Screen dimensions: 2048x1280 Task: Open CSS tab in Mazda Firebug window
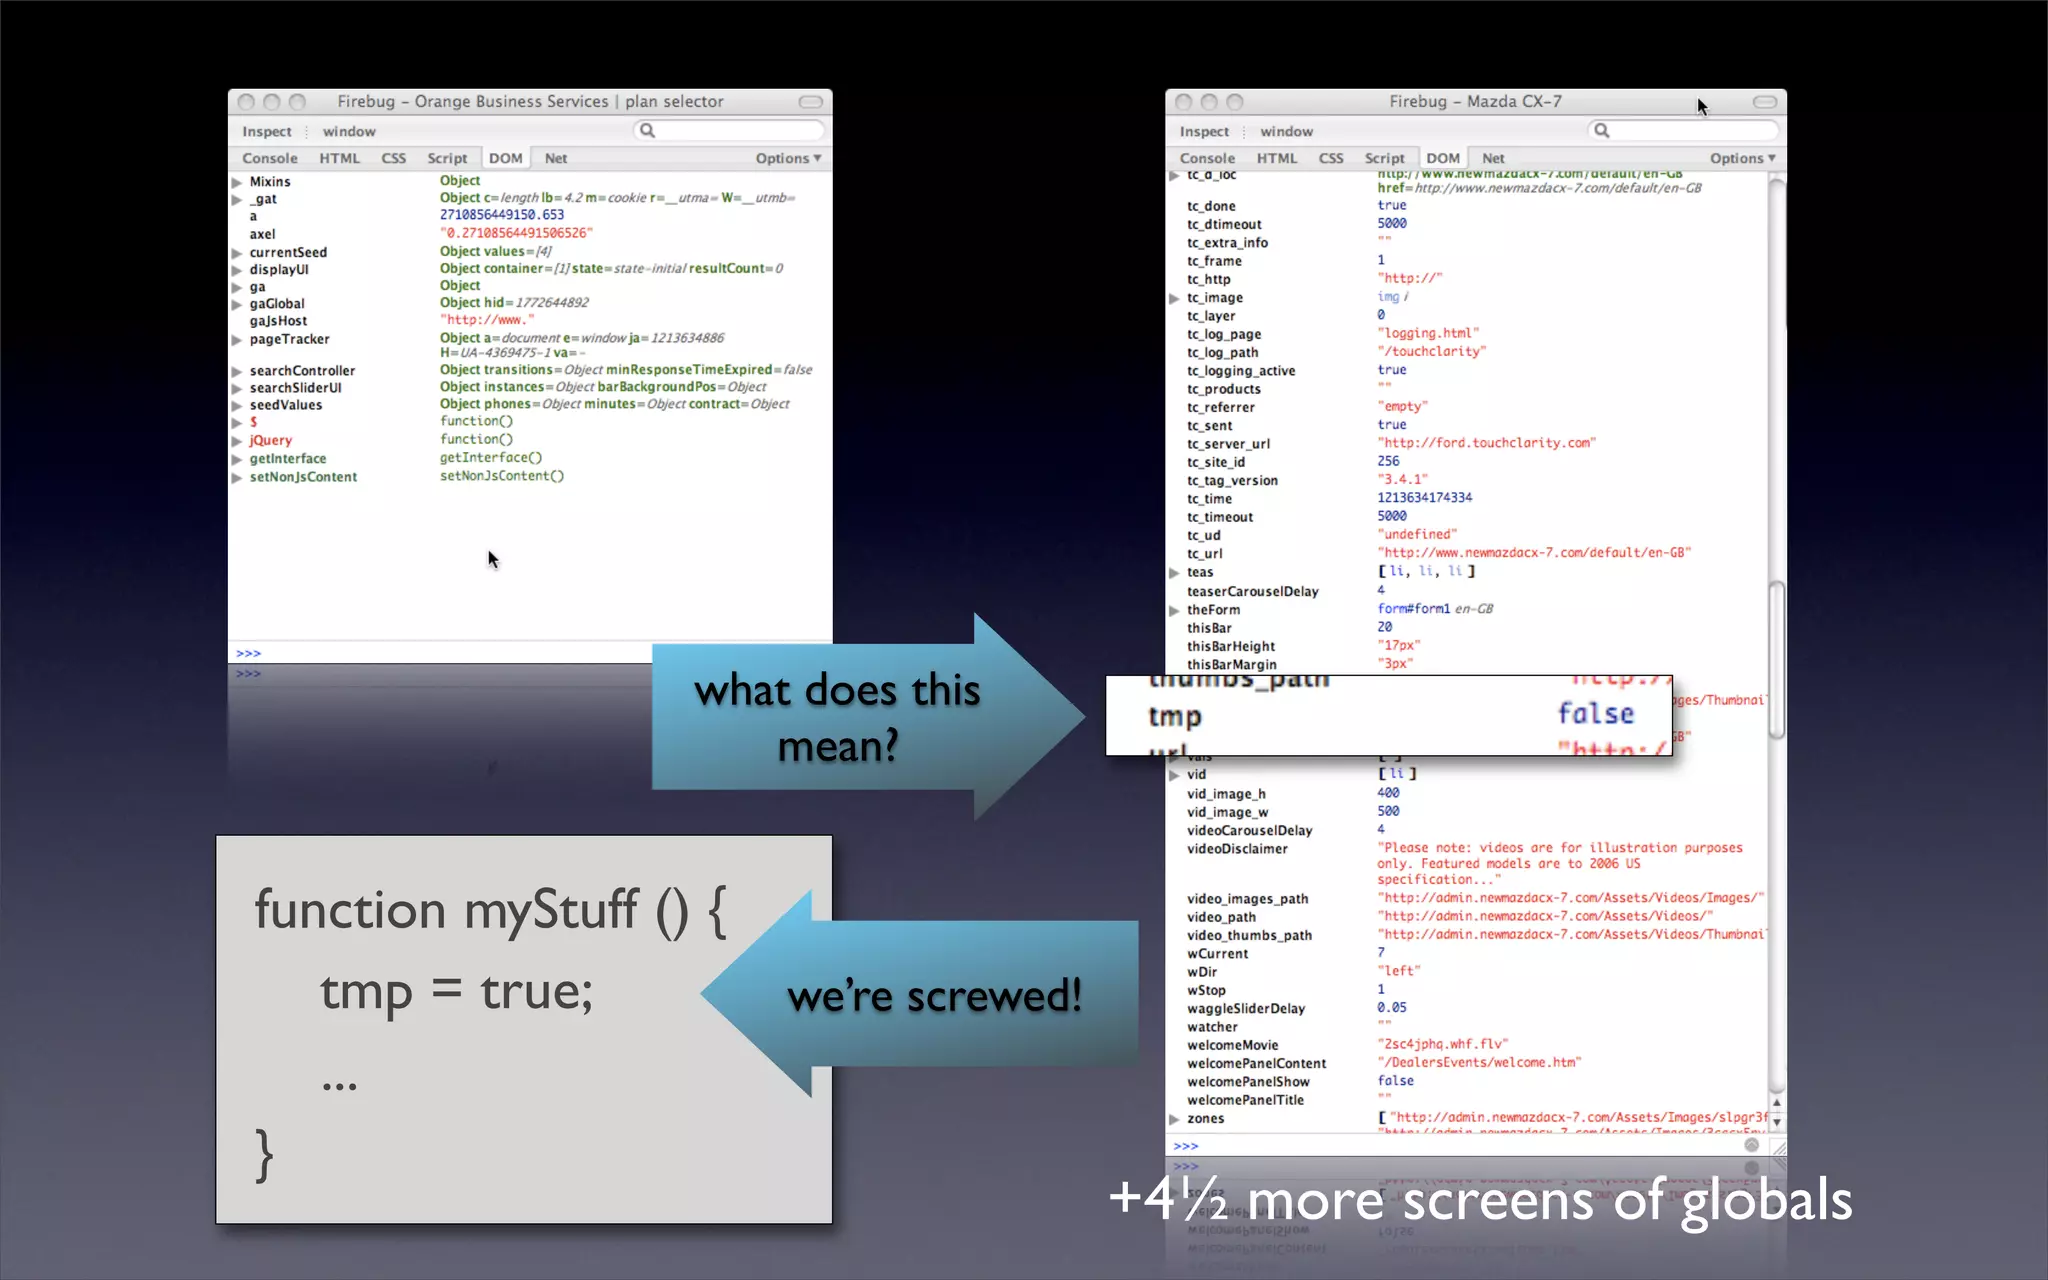[x=1331, y=158]
